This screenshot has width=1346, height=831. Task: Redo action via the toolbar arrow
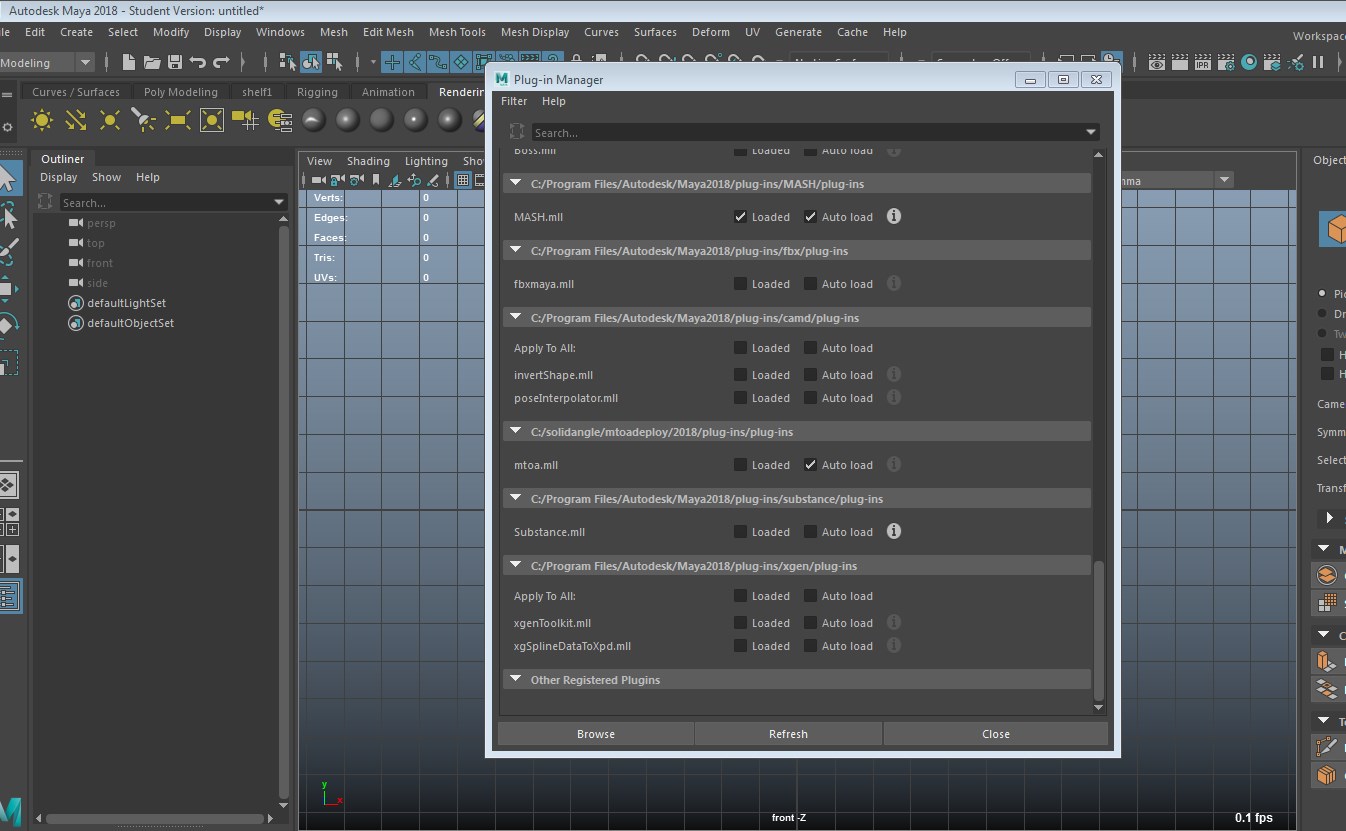pyautogui.click(x=220, y=62)
